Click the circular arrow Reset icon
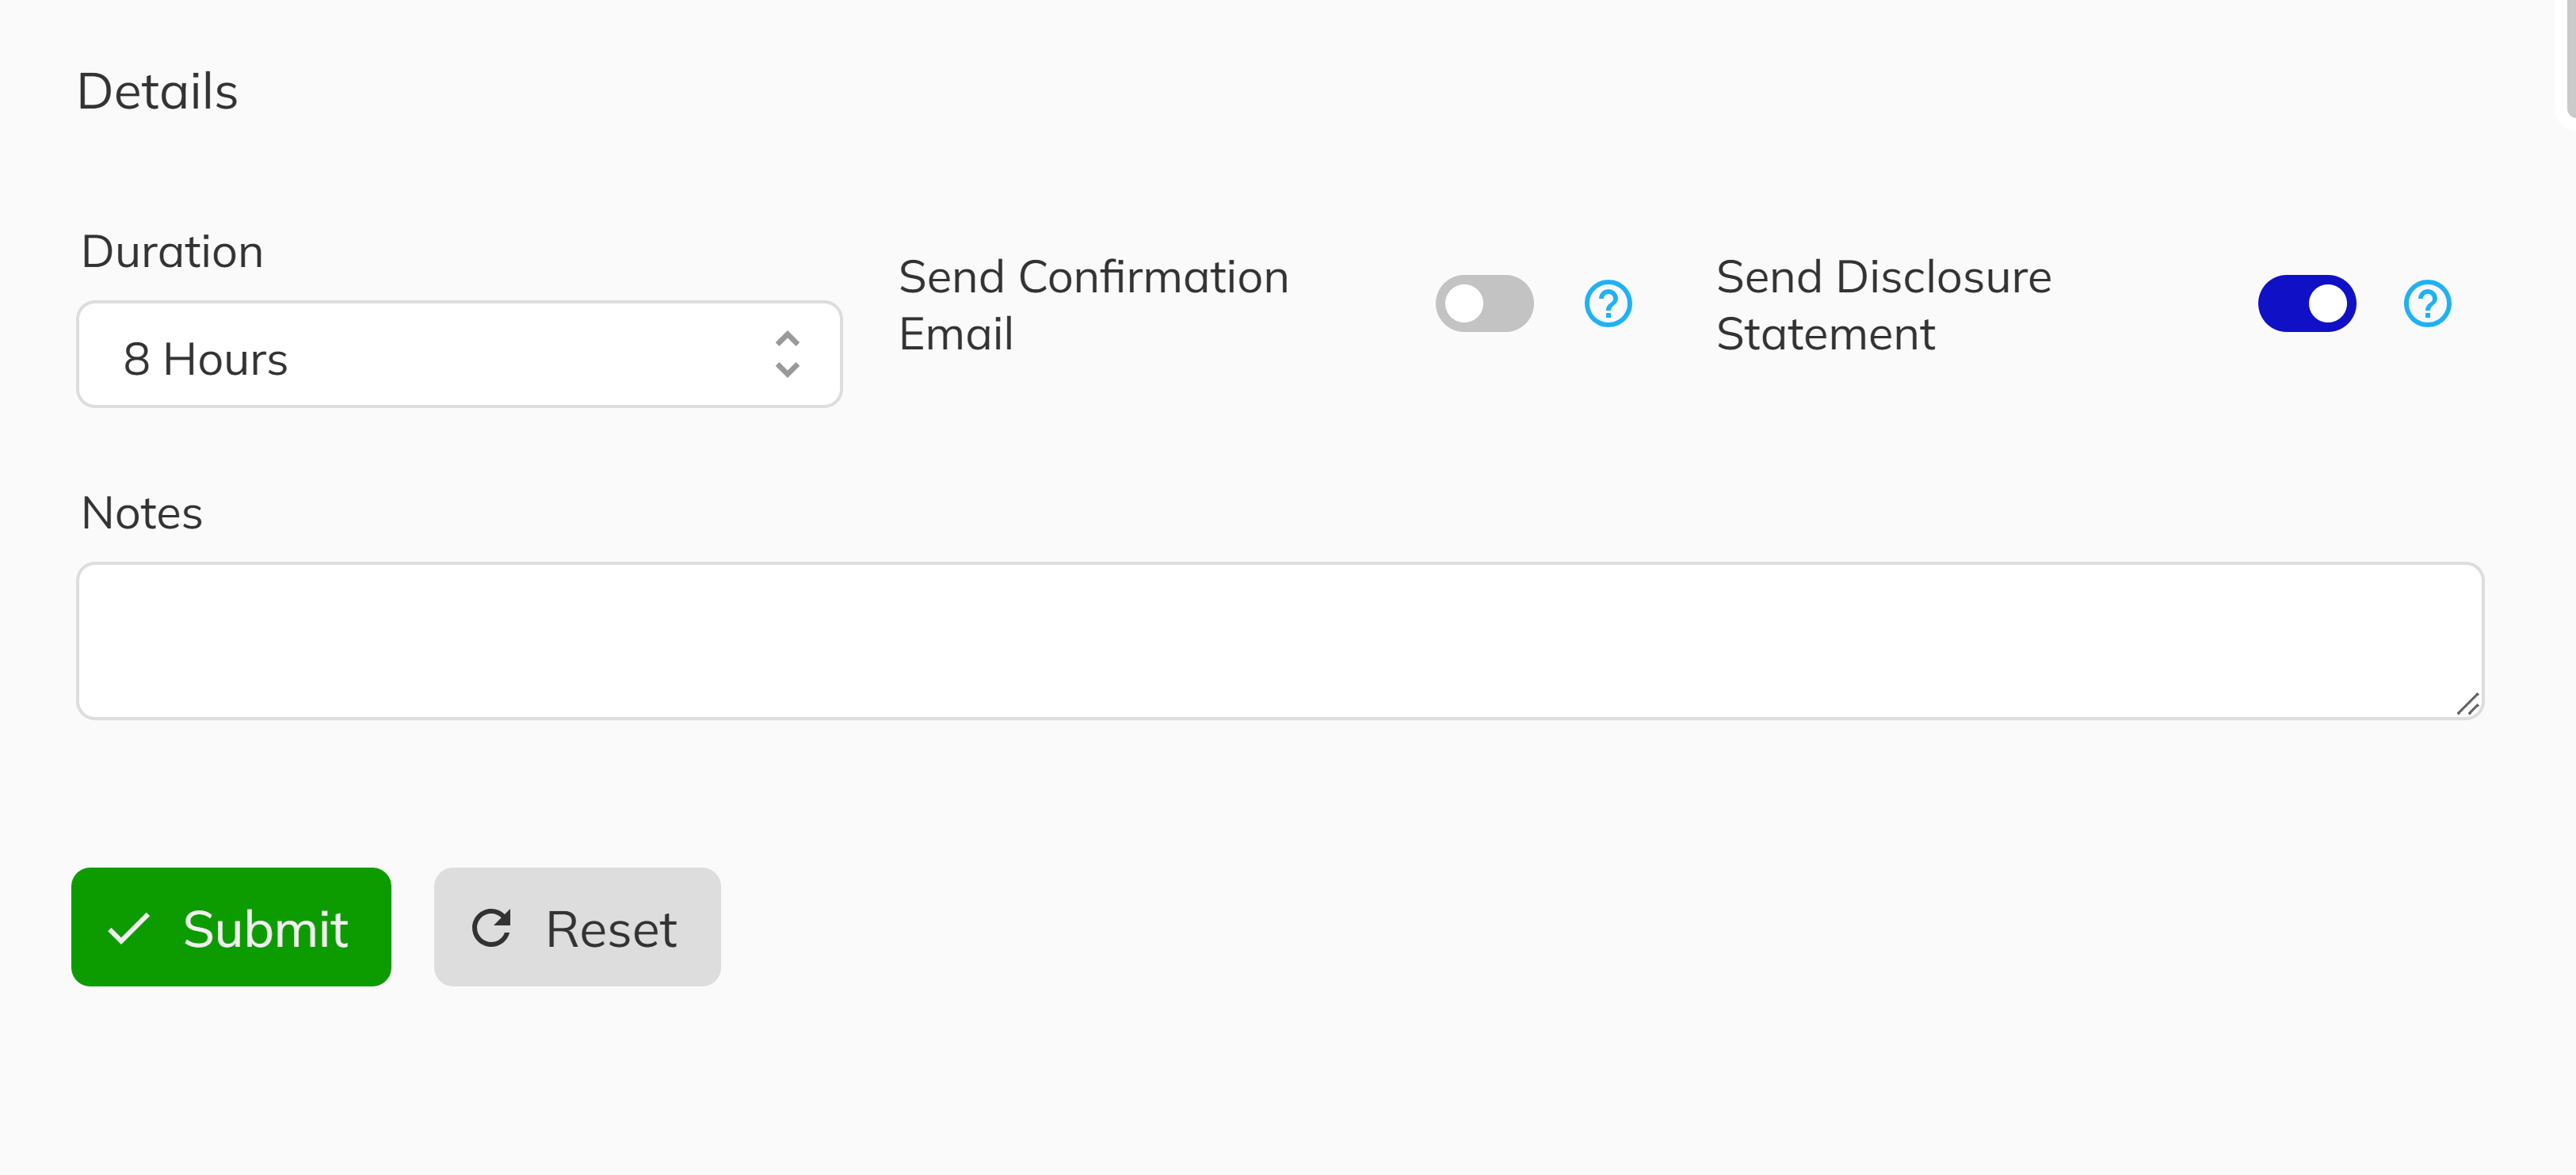This screenshot has width=2576, height=1175. pos(492,928)
